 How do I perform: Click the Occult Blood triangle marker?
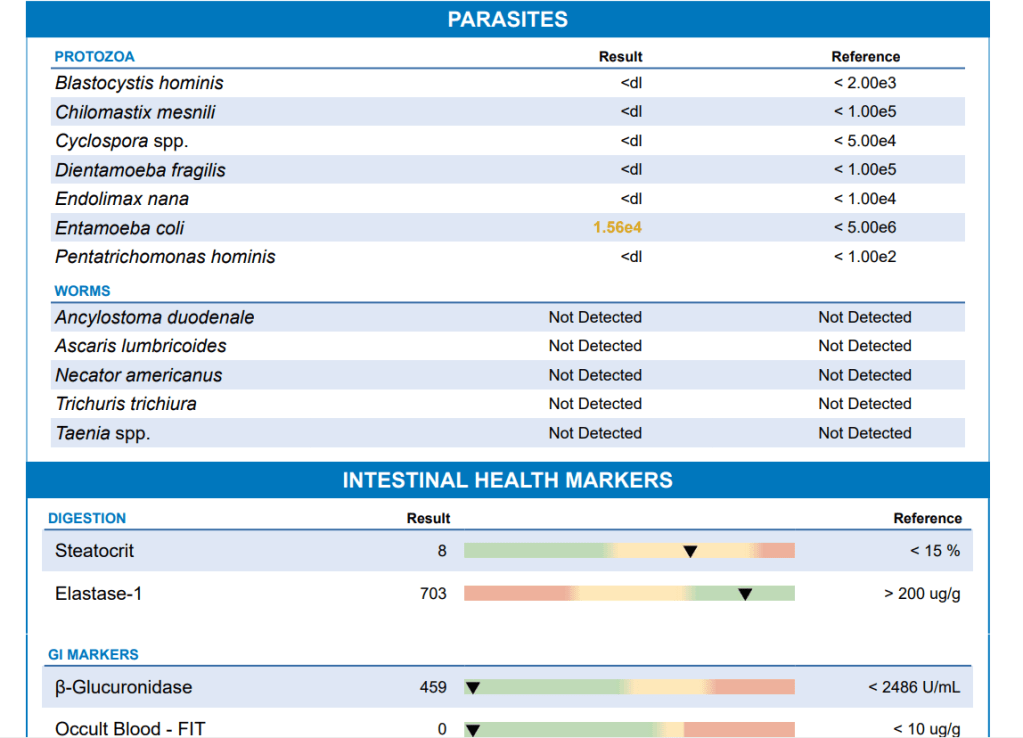pos(474,729)
